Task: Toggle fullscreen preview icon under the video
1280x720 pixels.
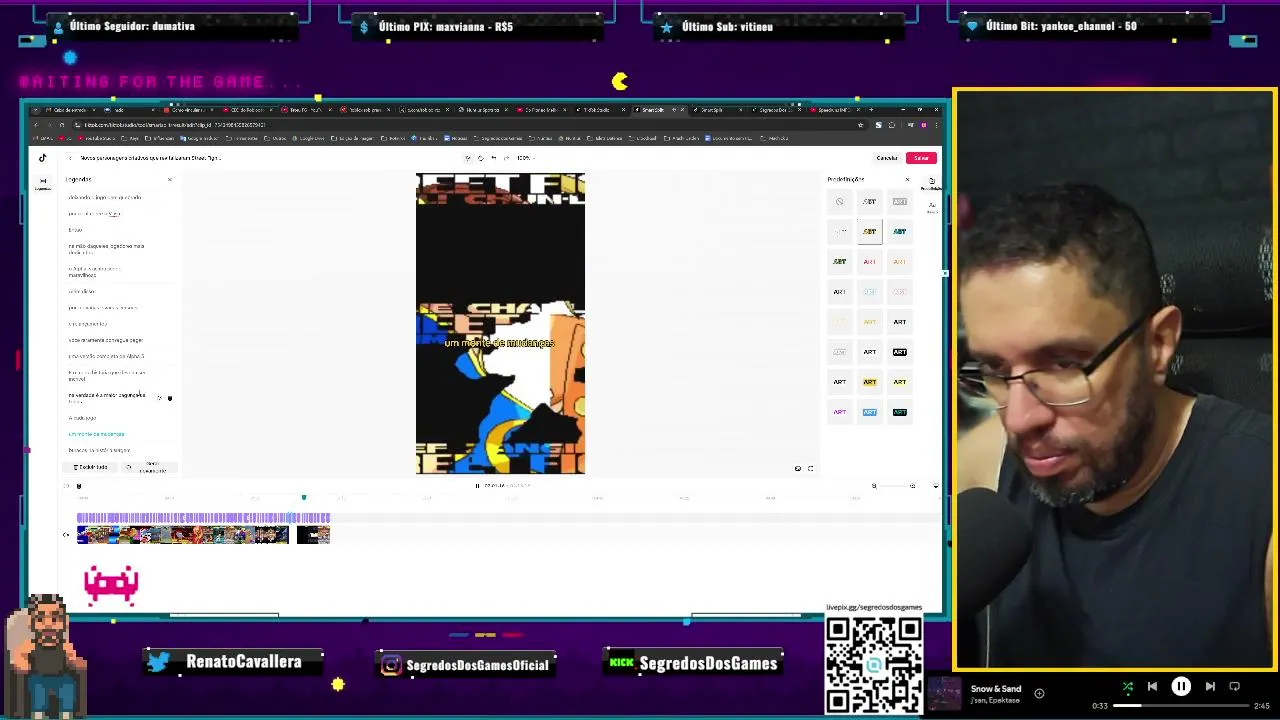Action: coord(810,468)
